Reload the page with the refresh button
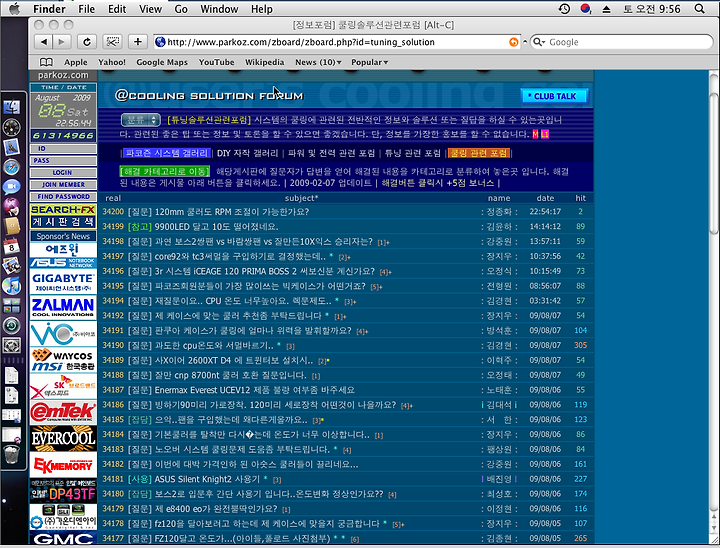Screen dimensions: 720x548 86,42
